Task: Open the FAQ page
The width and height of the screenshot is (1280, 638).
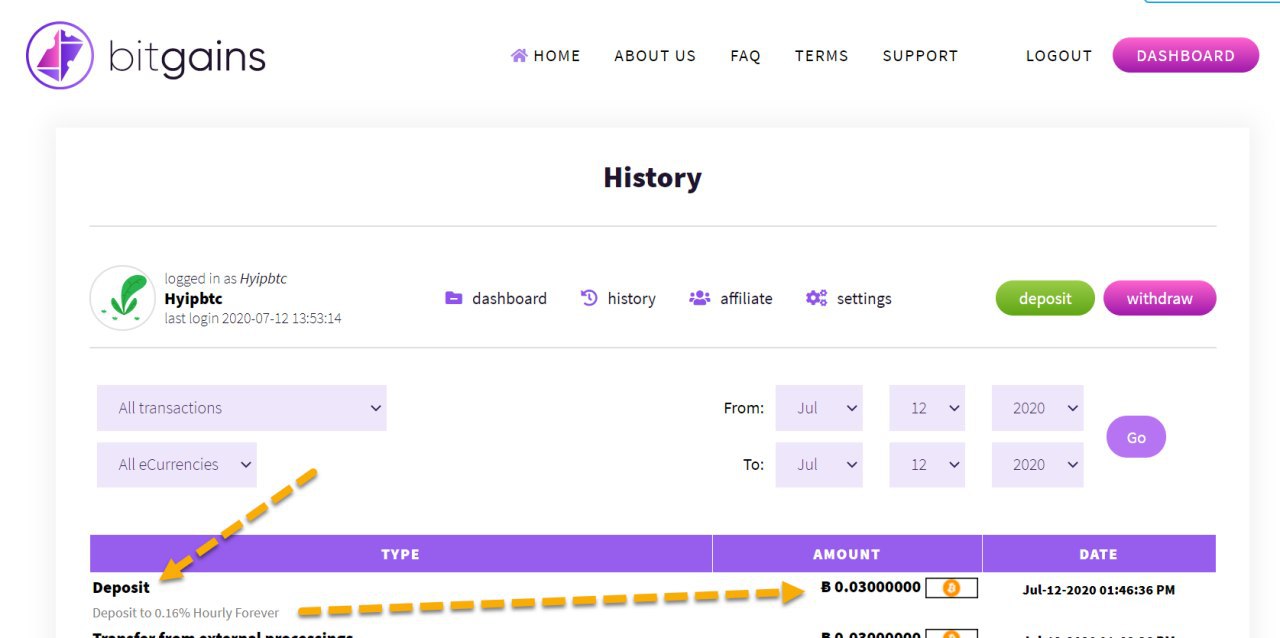Action: pos(745,56)
